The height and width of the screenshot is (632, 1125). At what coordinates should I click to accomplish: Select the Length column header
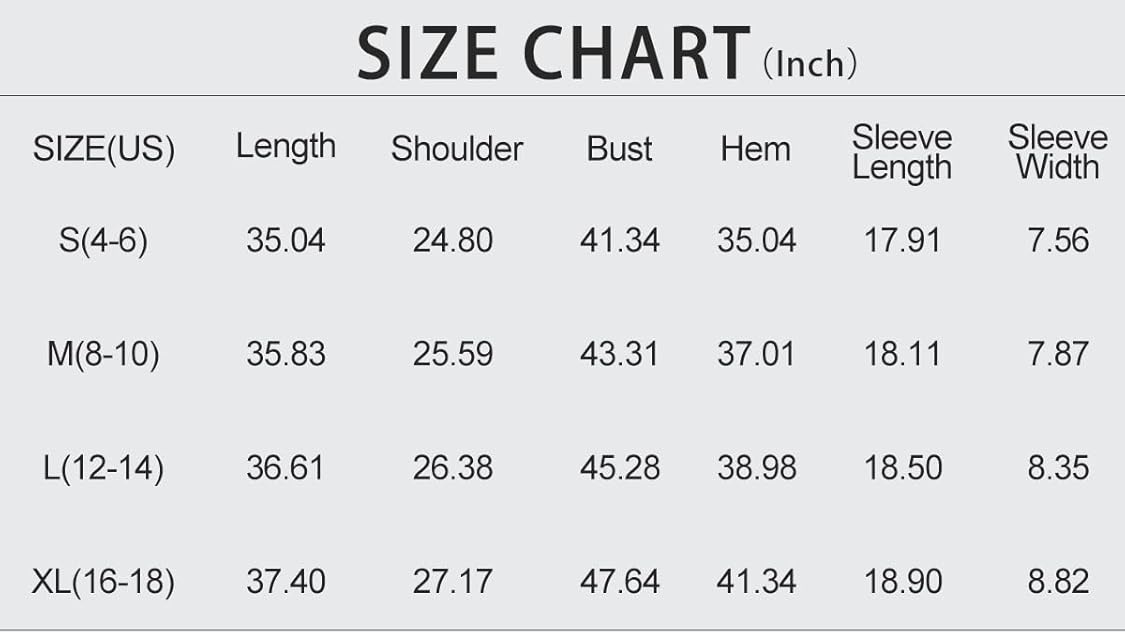pyautogui.click(x=286, y=147)
